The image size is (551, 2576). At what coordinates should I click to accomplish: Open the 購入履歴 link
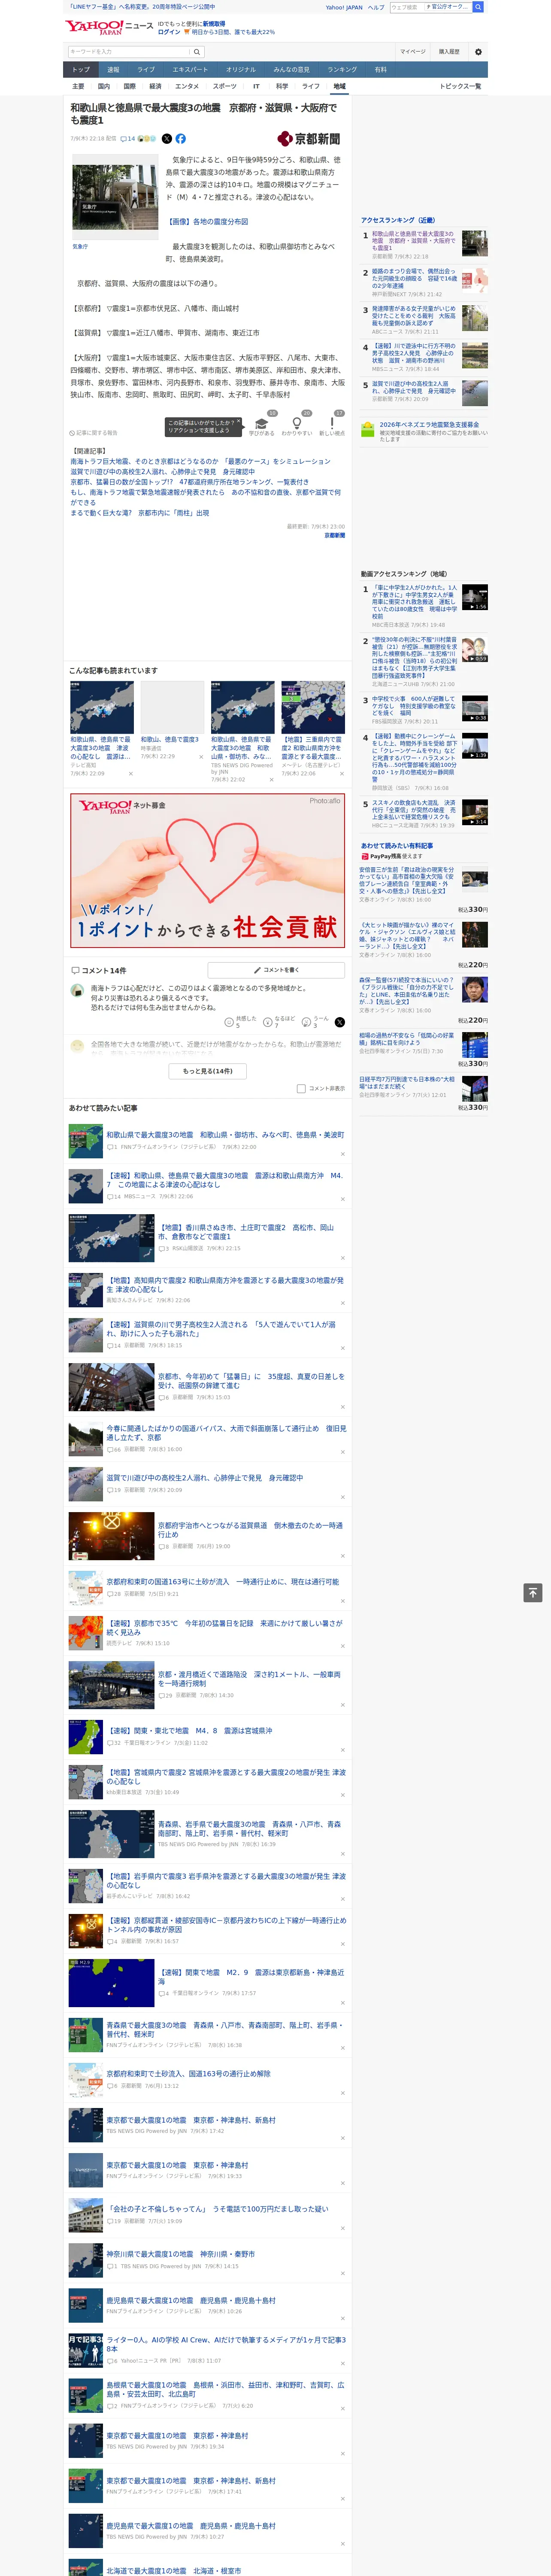point(449,52)
